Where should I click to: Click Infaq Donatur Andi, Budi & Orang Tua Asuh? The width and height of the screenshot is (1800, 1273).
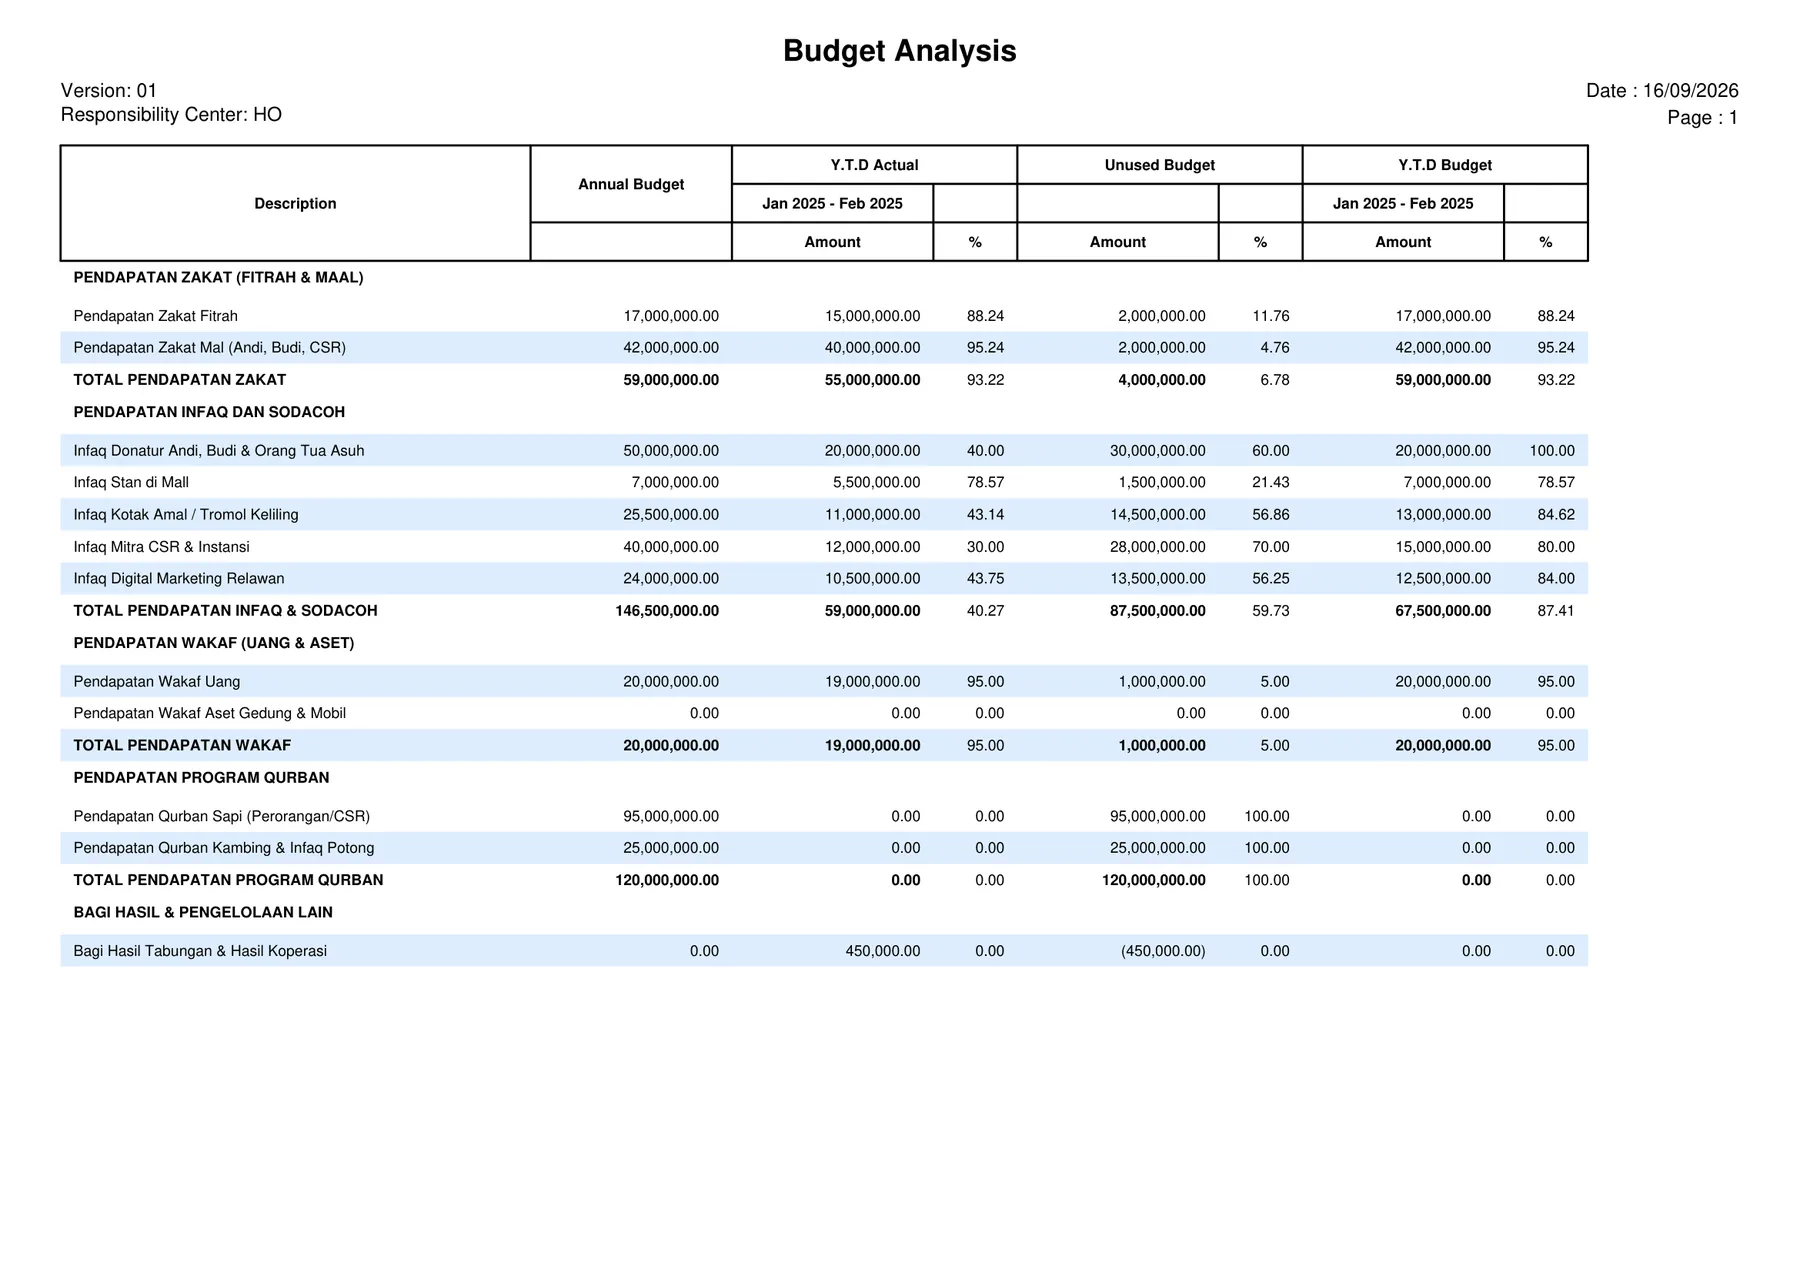[x=218, y=451]
